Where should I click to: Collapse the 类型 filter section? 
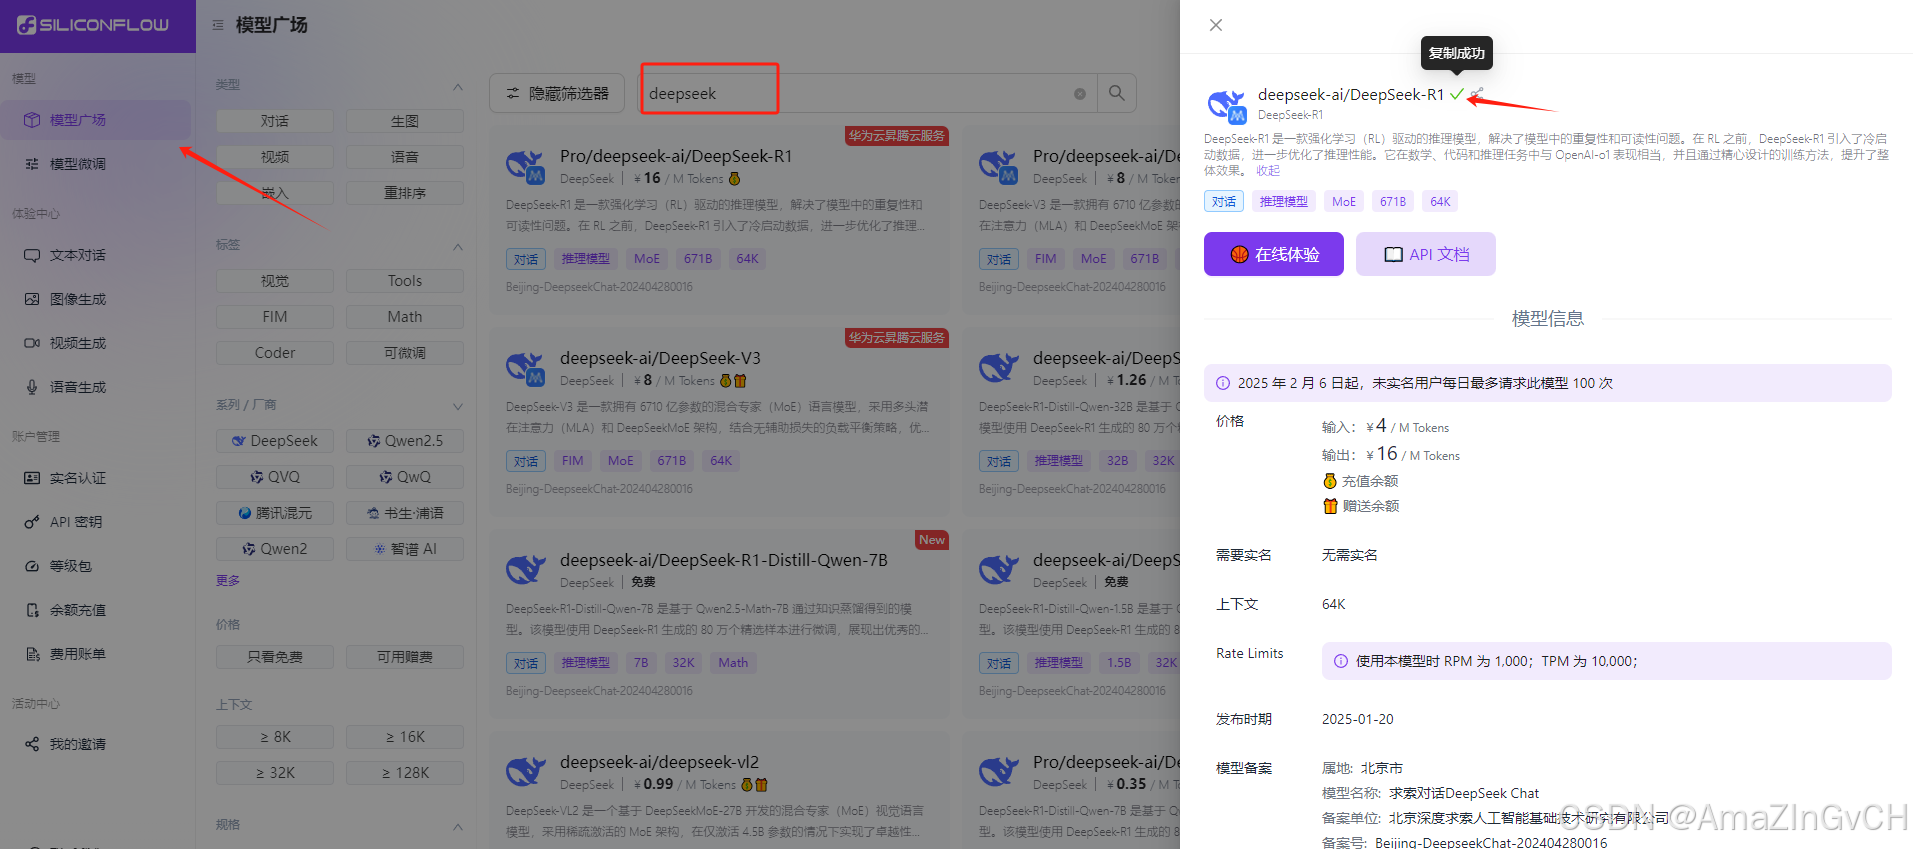point(458,86)
